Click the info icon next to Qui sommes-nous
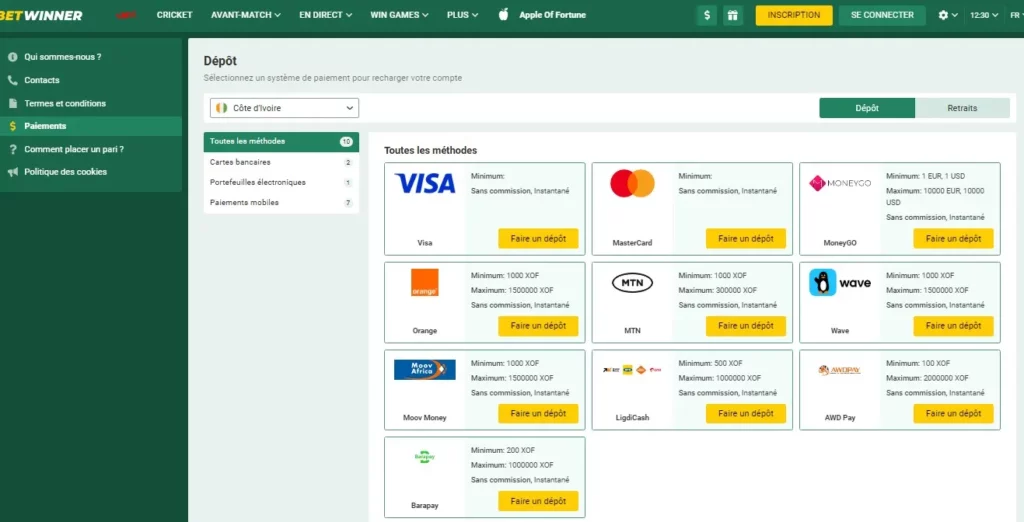The width and height of the screenshot is (1024, 522). (12, 57)
